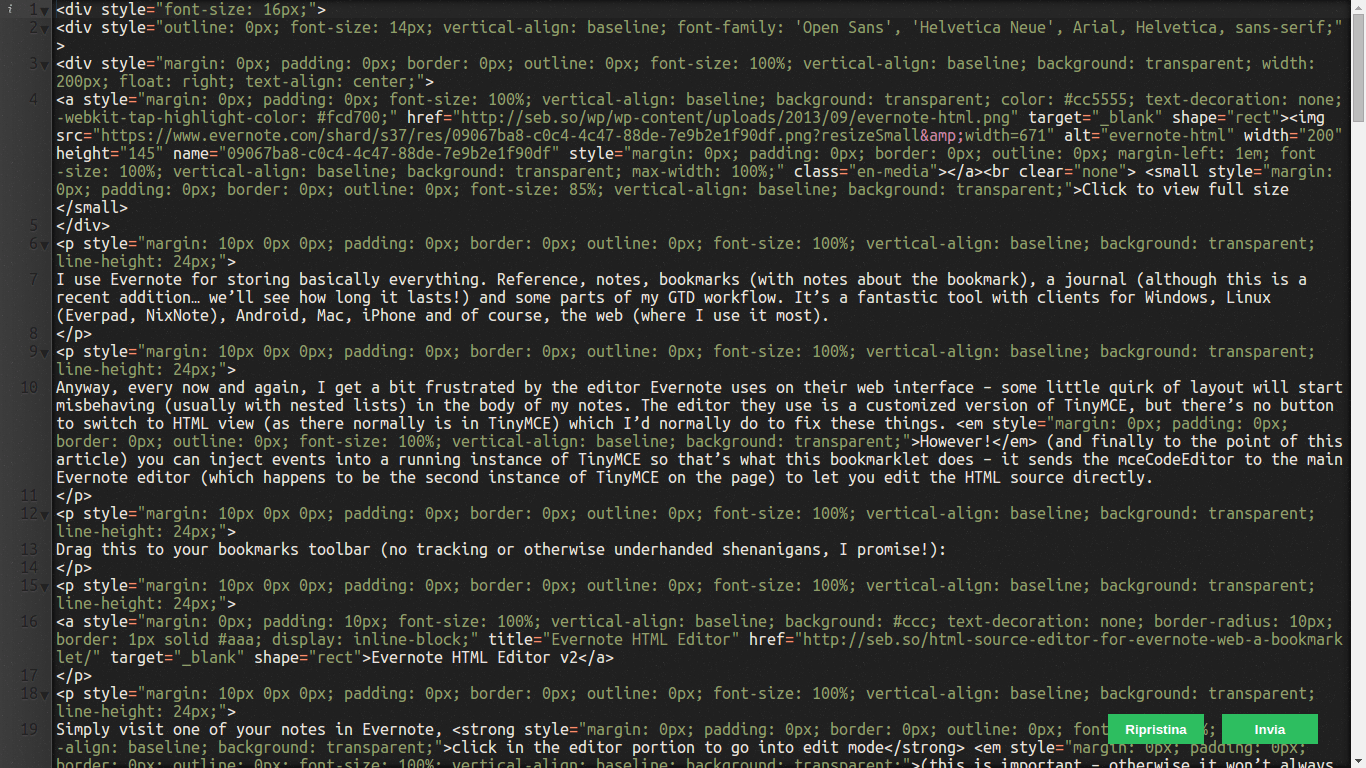1366x768 pixels.
Task: Click the Ripristina button
Action: [1156, 729]
